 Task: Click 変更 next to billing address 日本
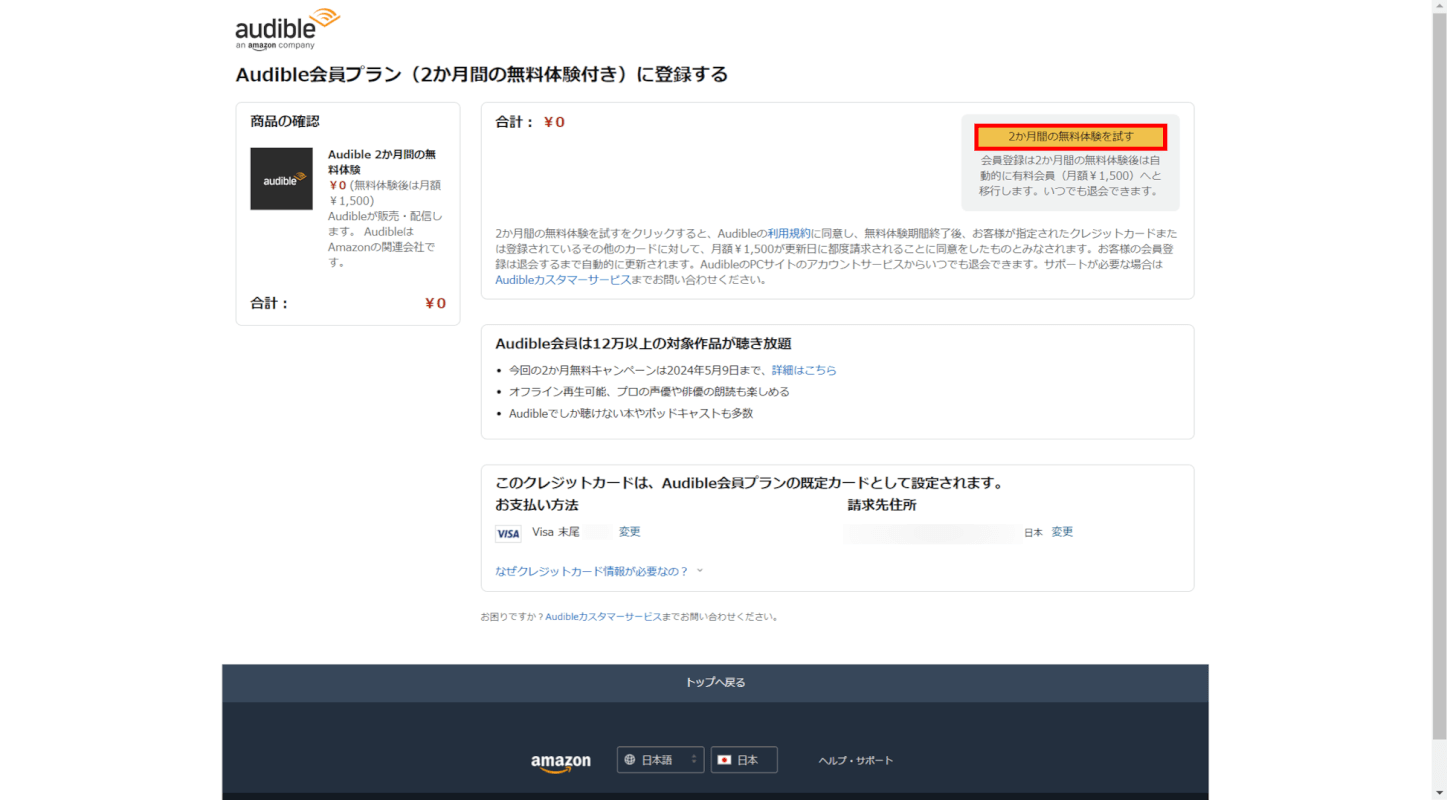point(1062,532)
